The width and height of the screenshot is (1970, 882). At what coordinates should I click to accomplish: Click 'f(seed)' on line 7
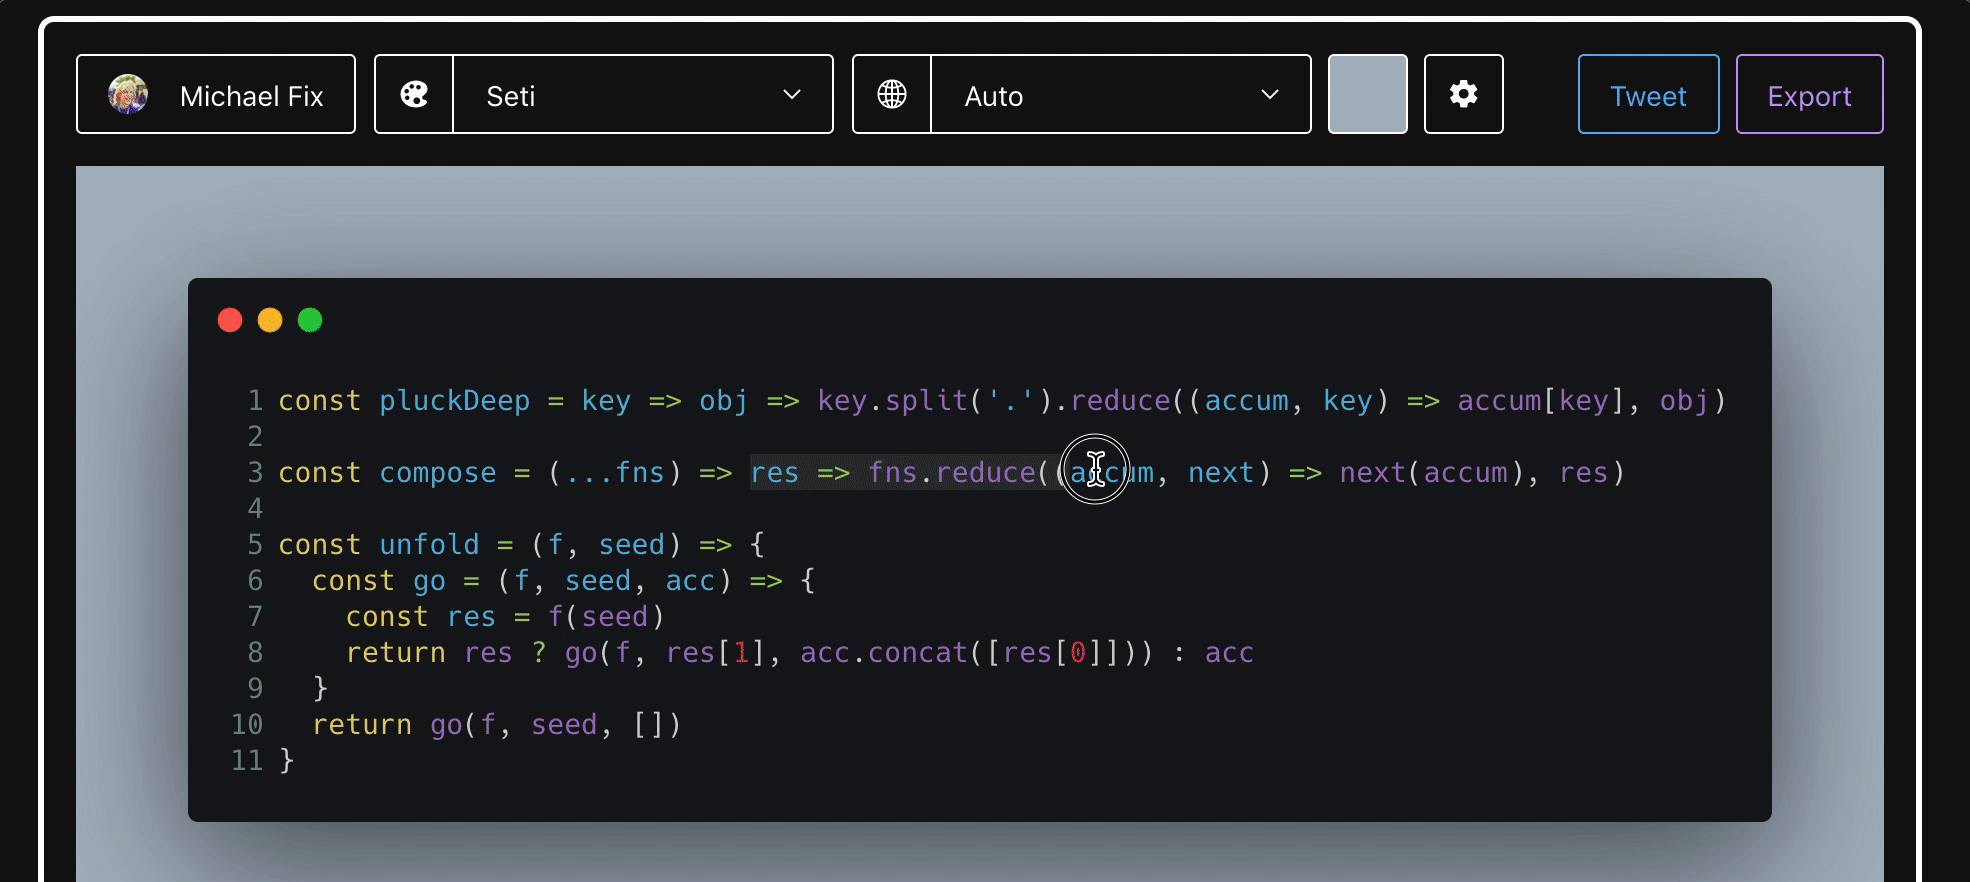click(x=606, y=617)
